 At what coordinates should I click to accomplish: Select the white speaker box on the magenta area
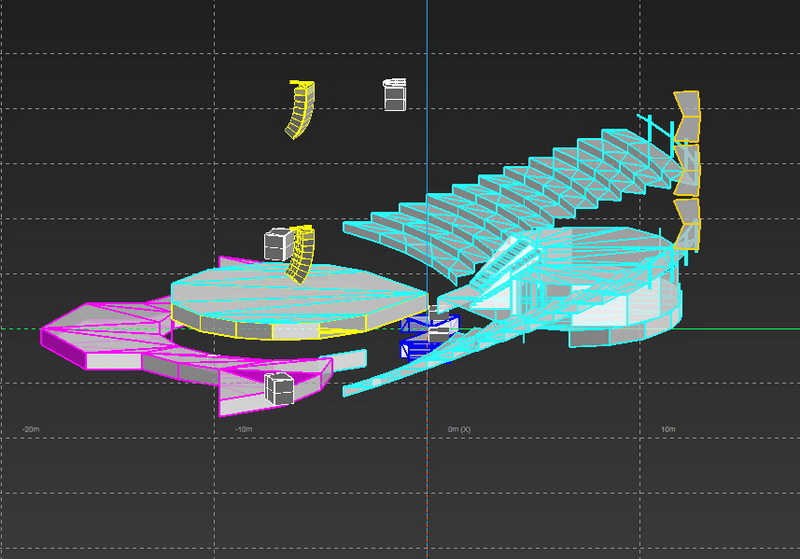point(277,388)
